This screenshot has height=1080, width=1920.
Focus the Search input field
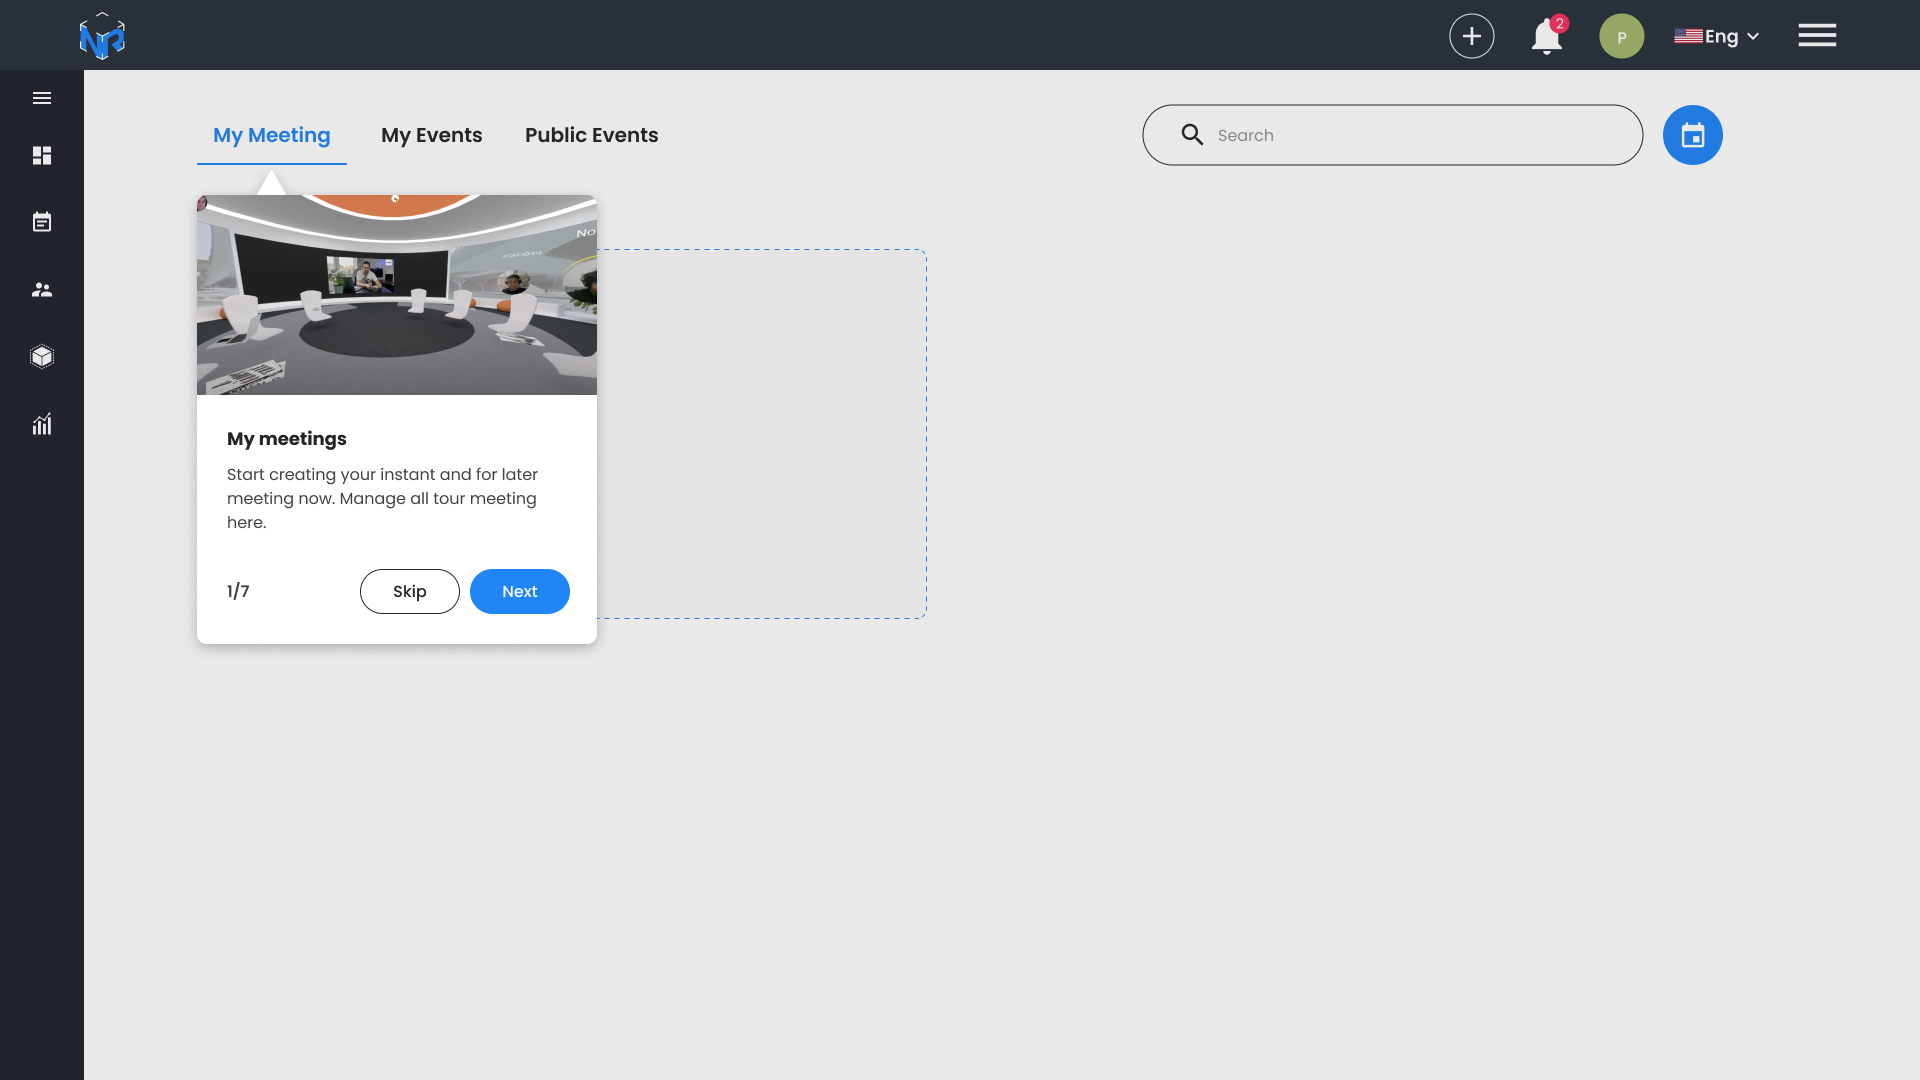click(1393, 135)
